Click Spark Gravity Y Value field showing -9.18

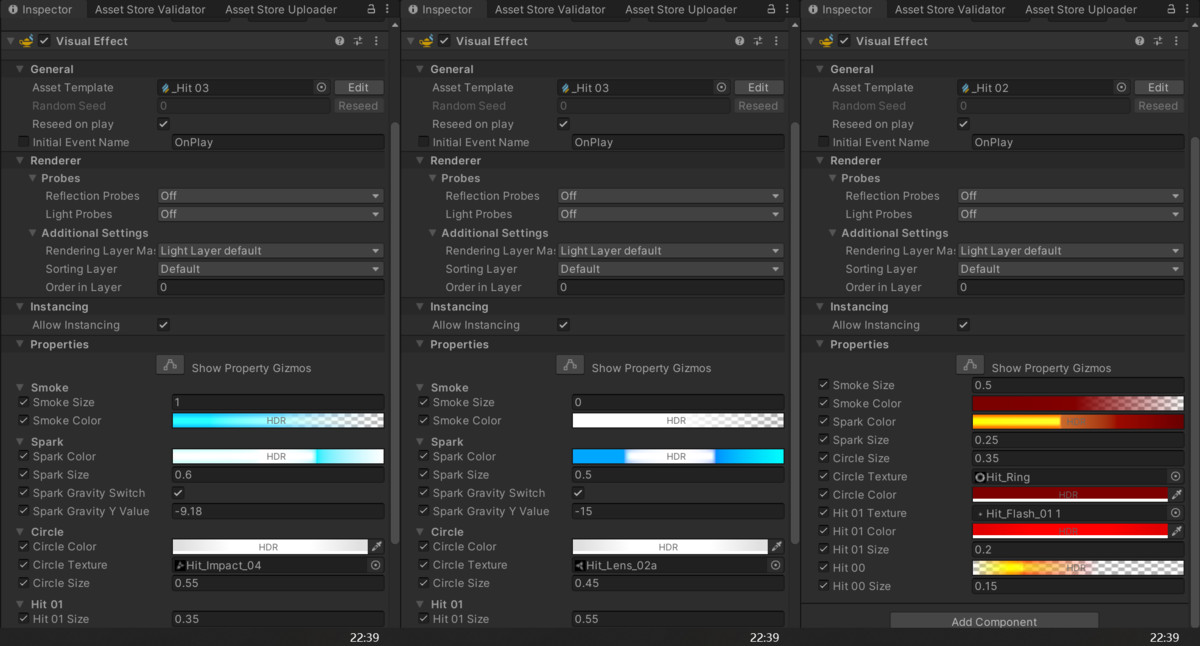[278, 511]
